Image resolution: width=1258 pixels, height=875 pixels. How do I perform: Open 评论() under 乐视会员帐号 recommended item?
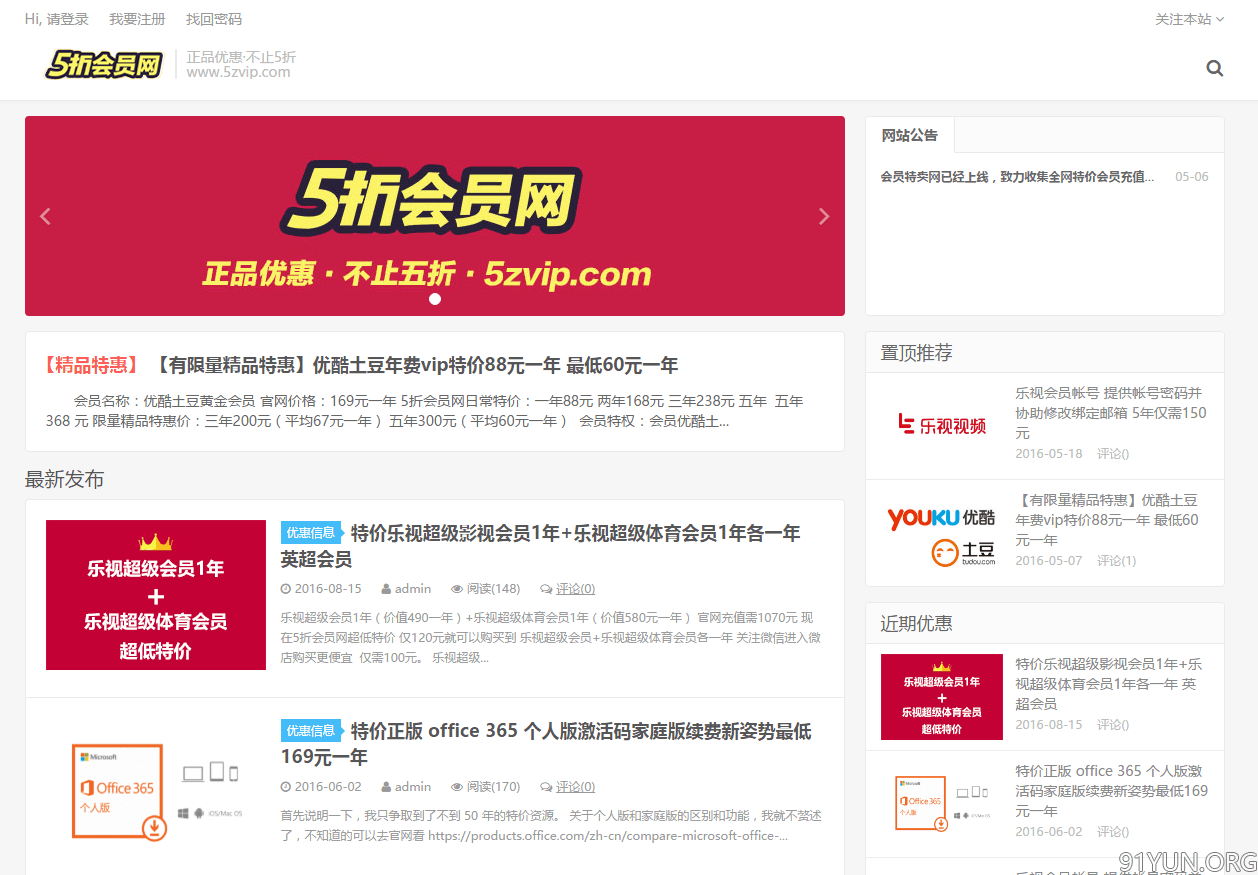click(1113, 454)
